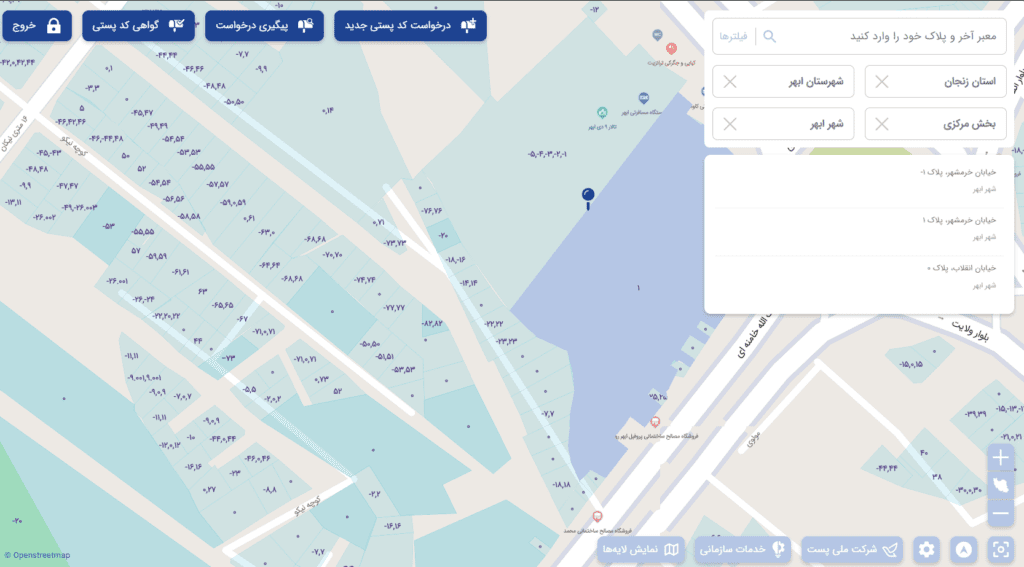
Task: Click the خروج logout button
Action: coord(37,26)
